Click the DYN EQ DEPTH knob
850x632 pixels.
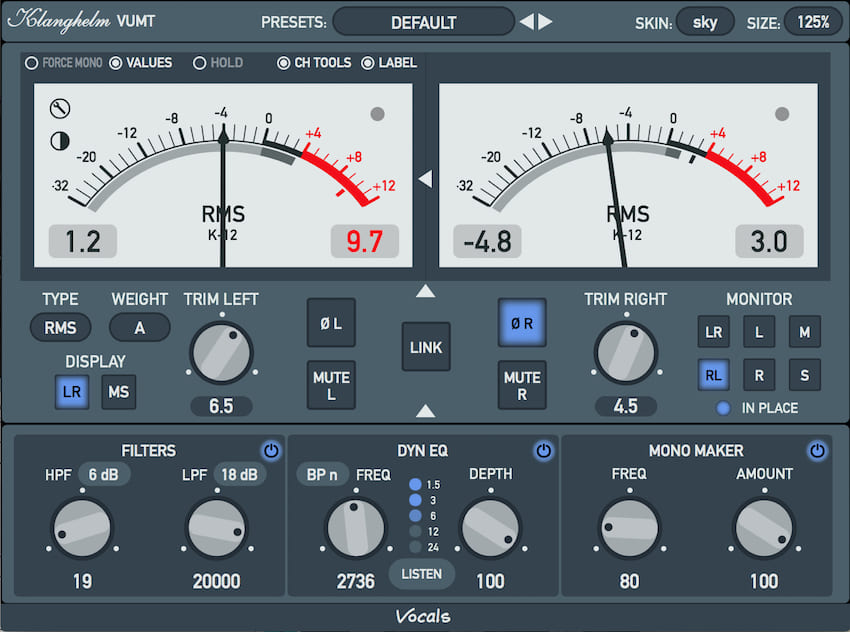coord(491,528)
